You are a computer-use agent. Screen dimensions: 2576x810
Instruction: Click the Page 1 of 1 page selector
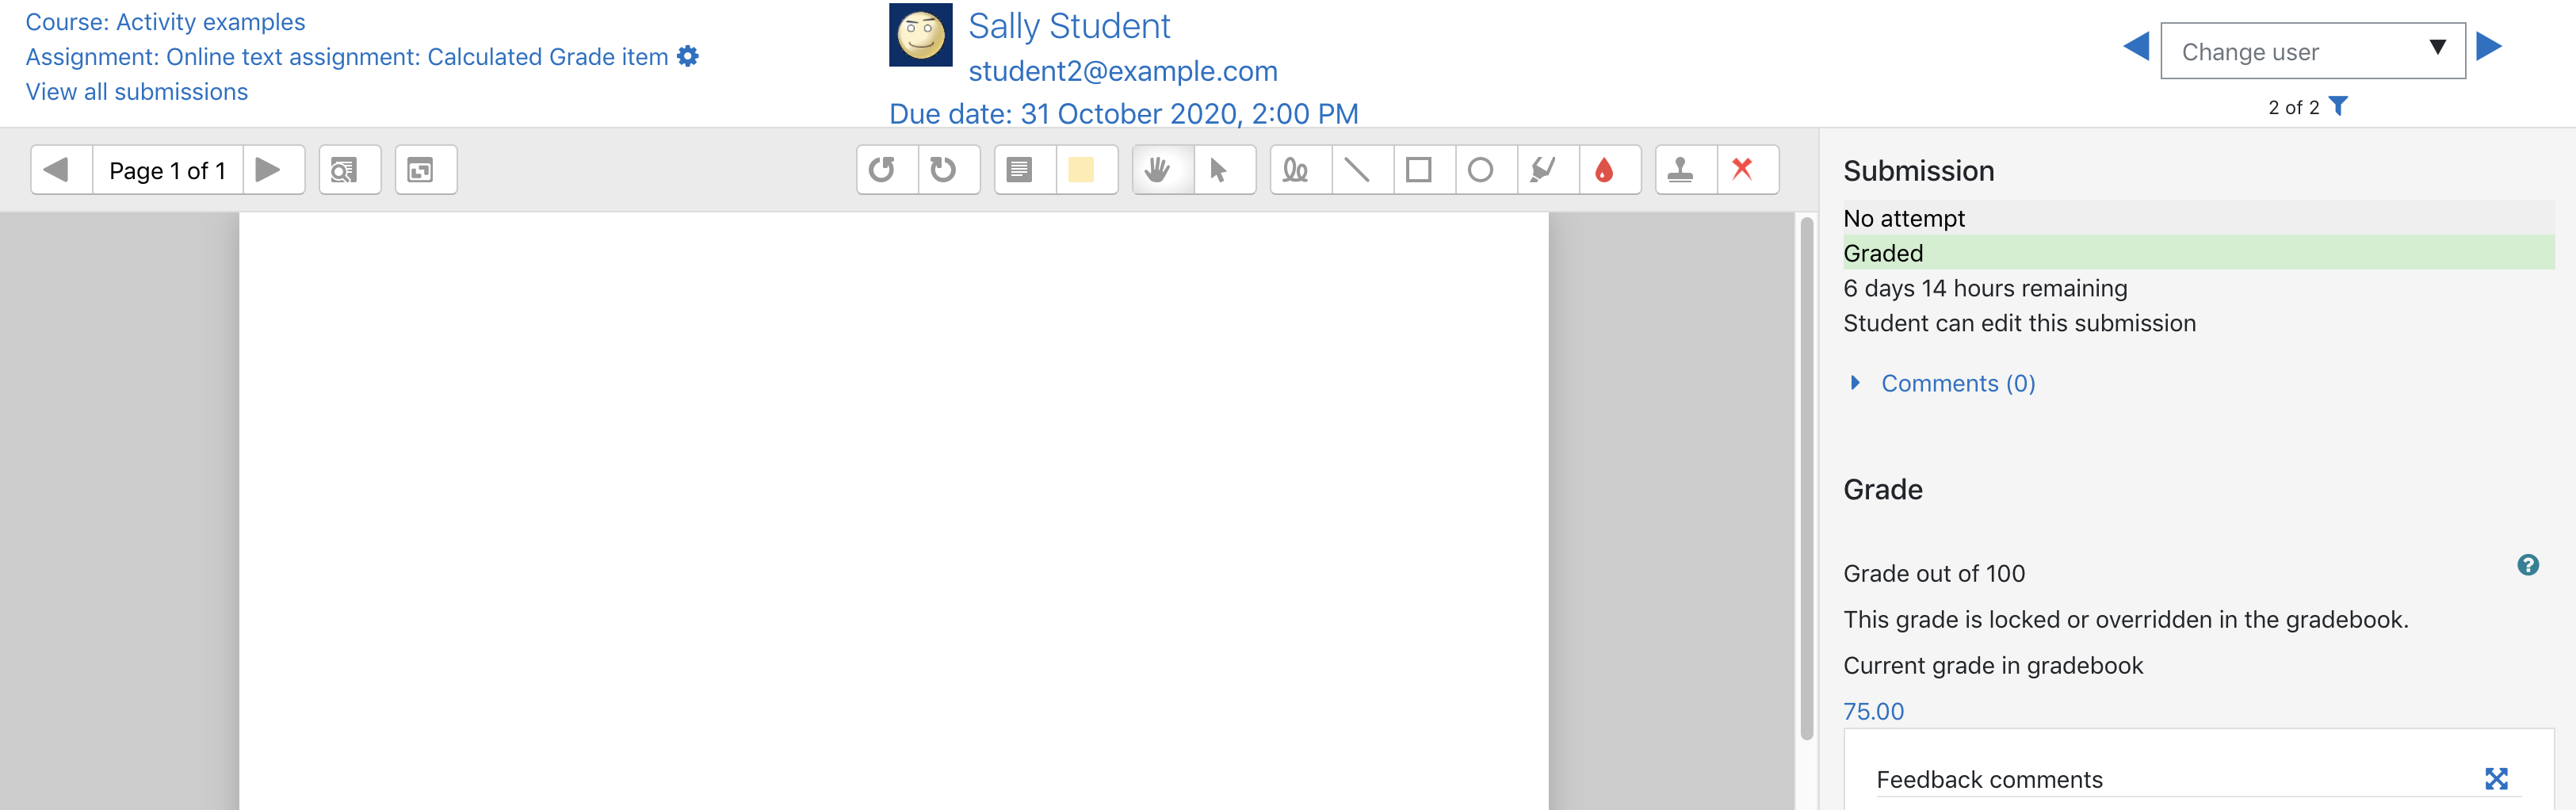167,170
